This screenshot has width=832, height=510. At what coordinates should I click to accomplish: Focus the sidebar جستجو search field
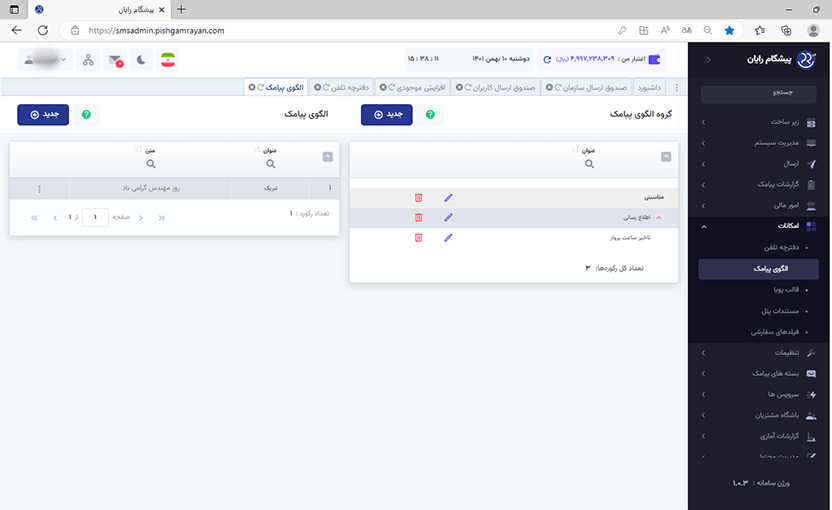pyautogui.click(x=759, y=93)
